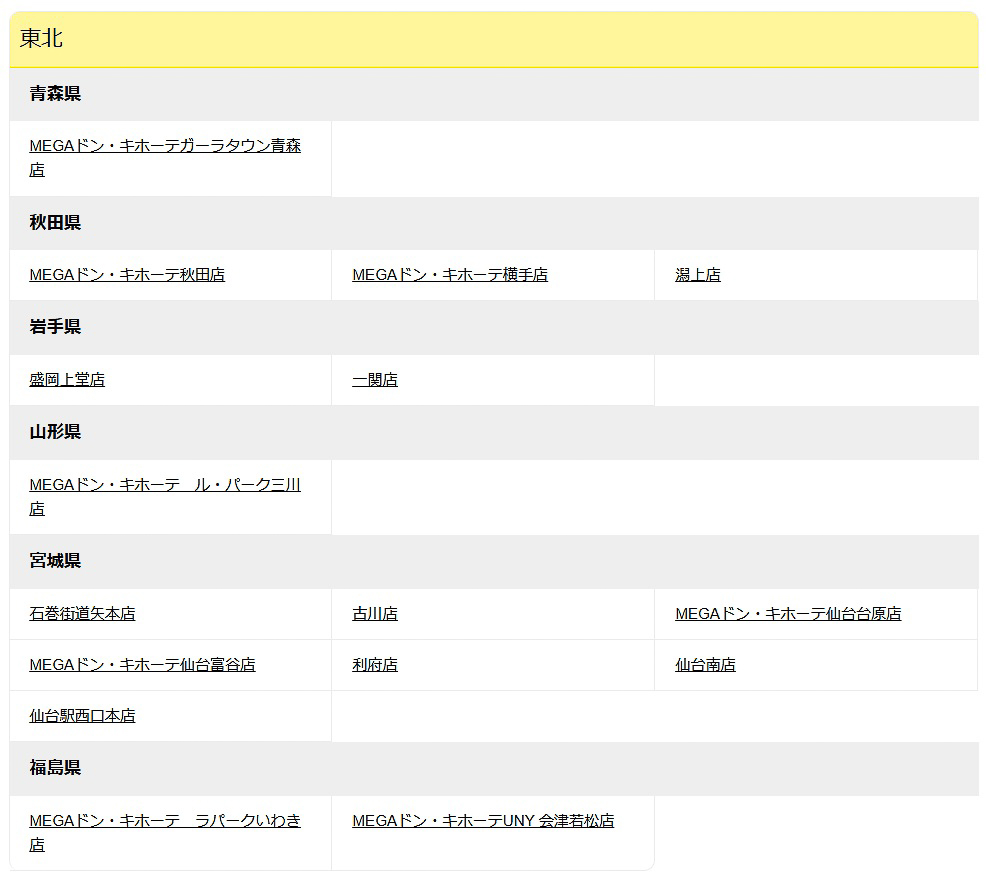
Task: Click the 東北 region header
Action: [x=494, y=39]
